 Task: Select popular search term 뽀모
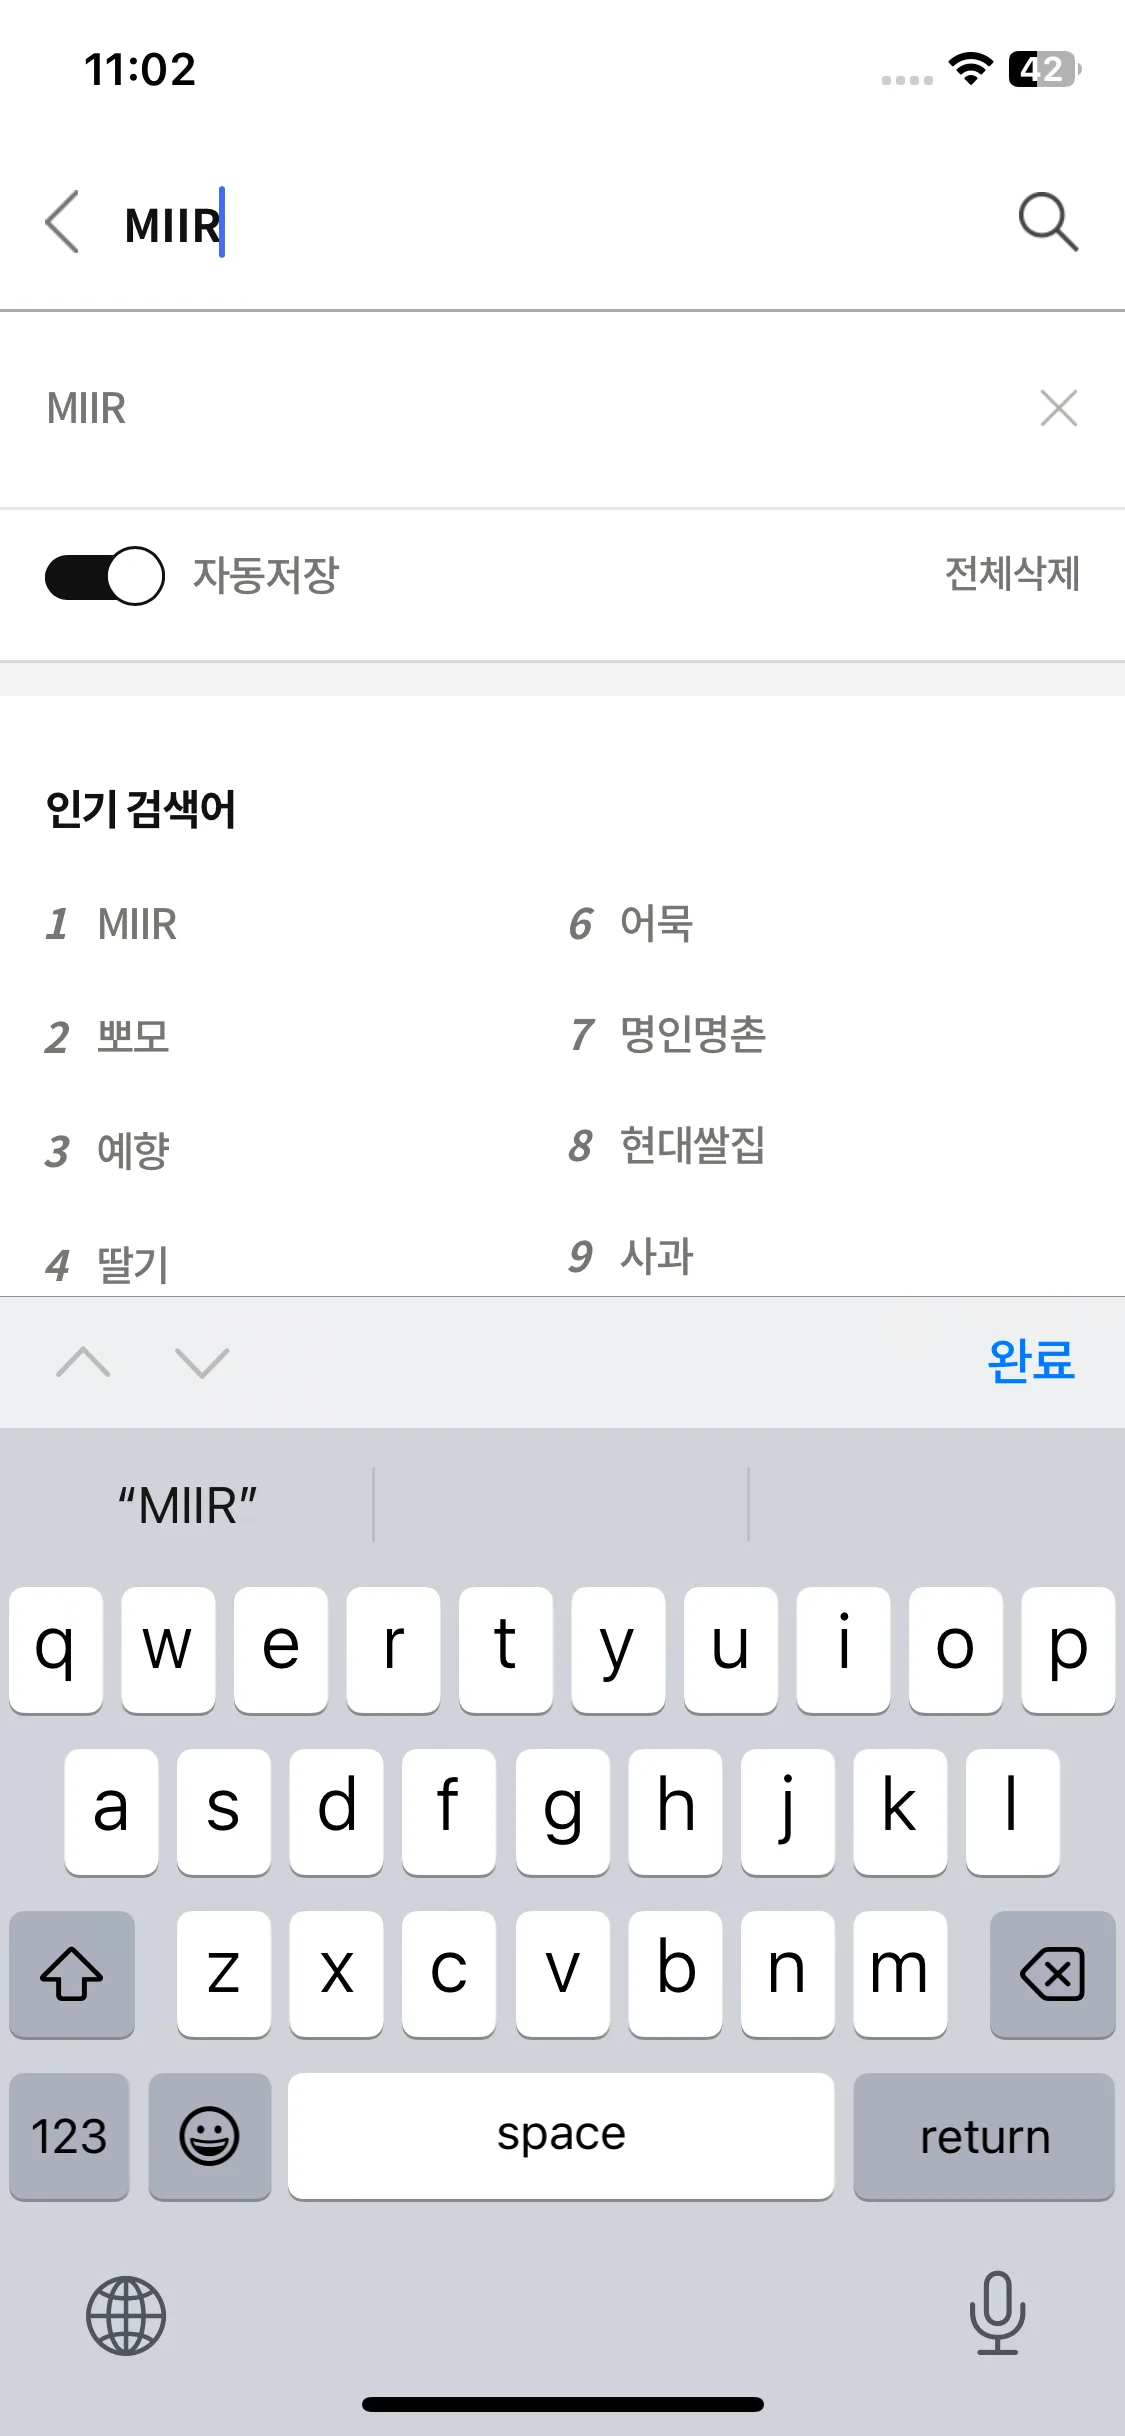click(x=133, y=1037)
